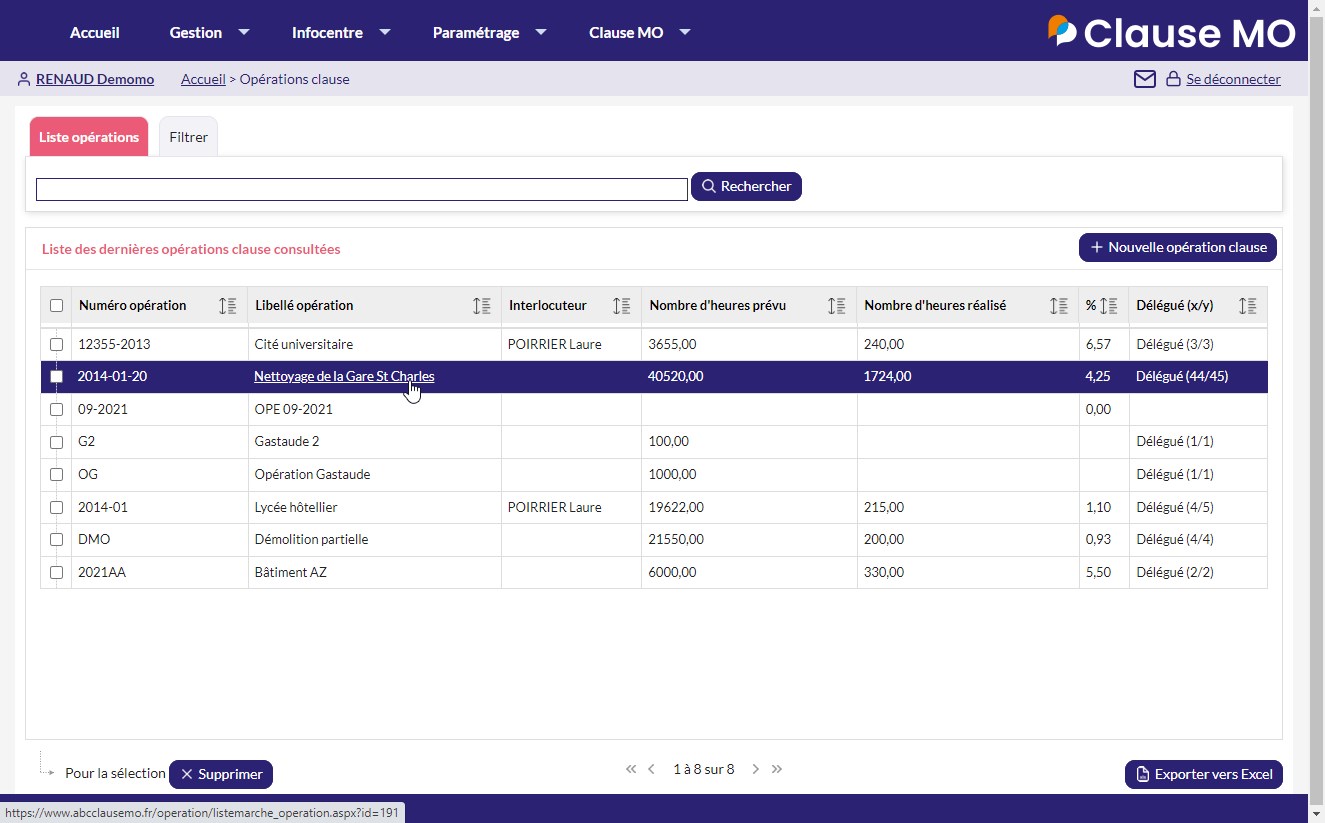
Task: Expand the Infocentre menu arrow
Action: [384, 32]
